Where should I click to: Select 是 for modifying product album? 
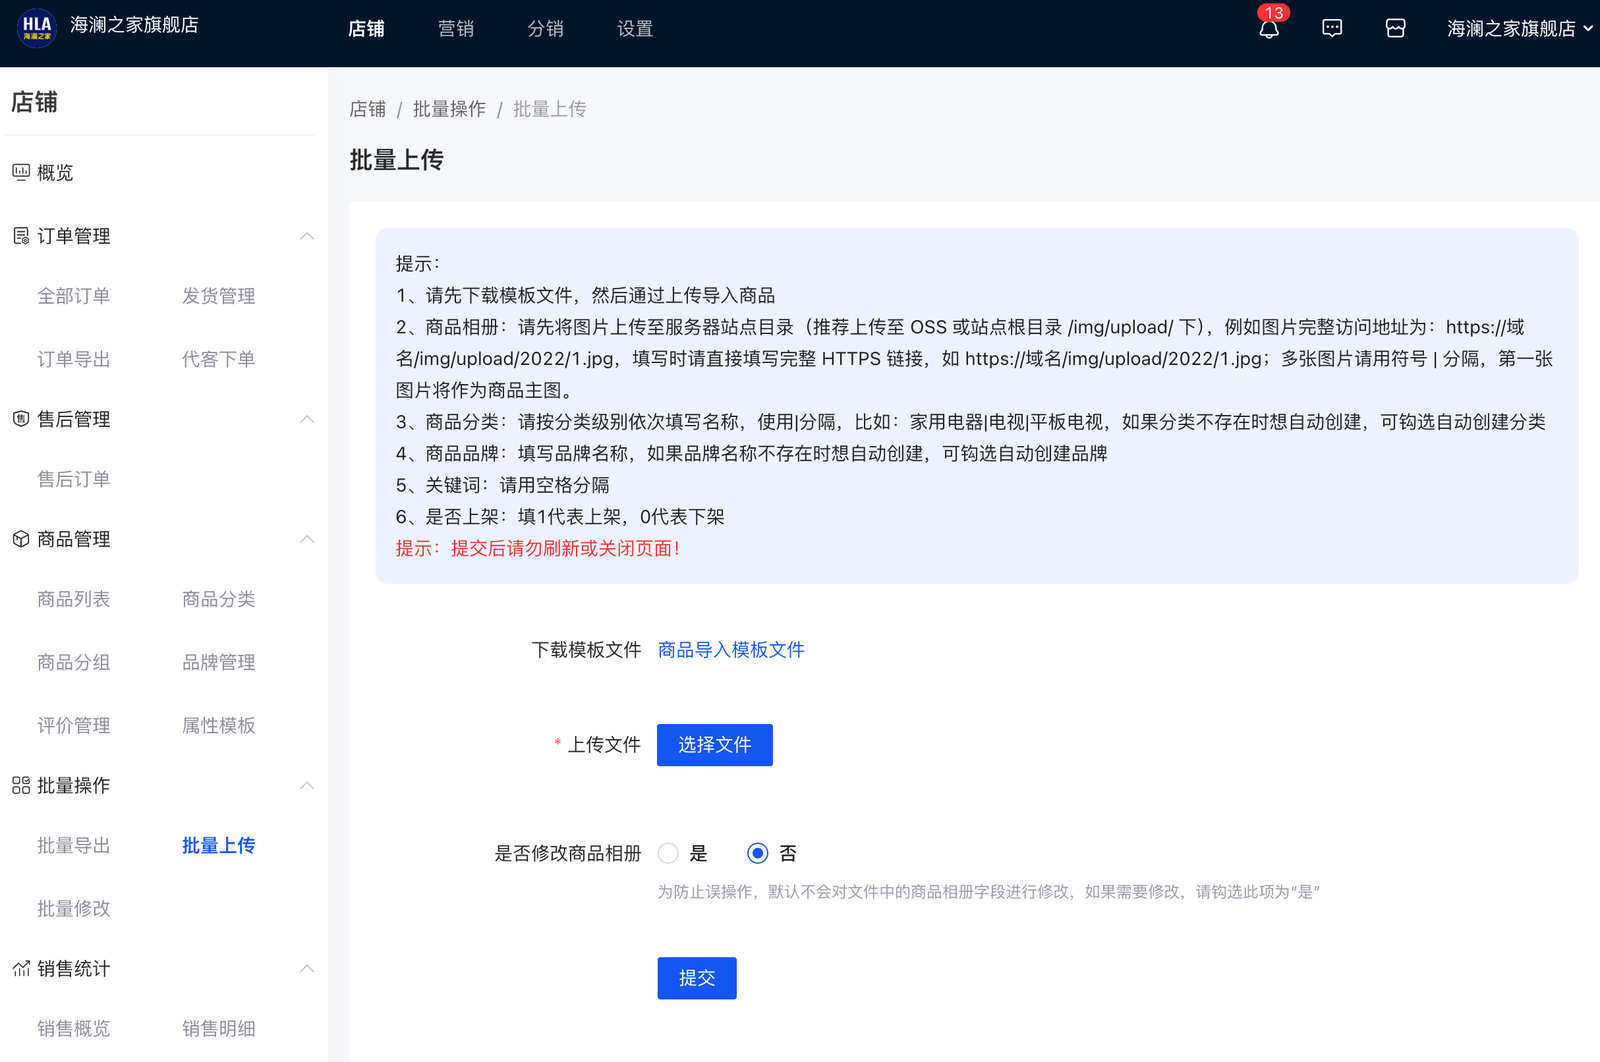pos(669,853)
